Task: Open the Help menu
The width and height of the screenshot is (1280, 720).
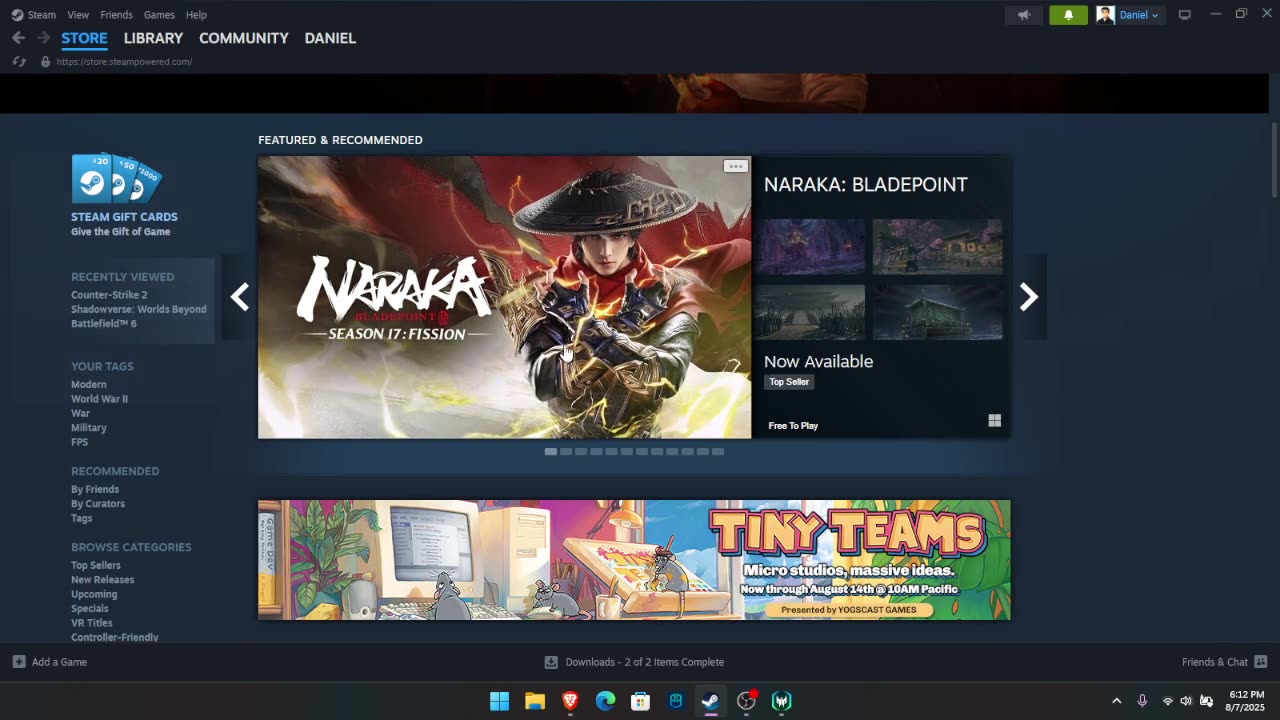Action: click(196, 15)
